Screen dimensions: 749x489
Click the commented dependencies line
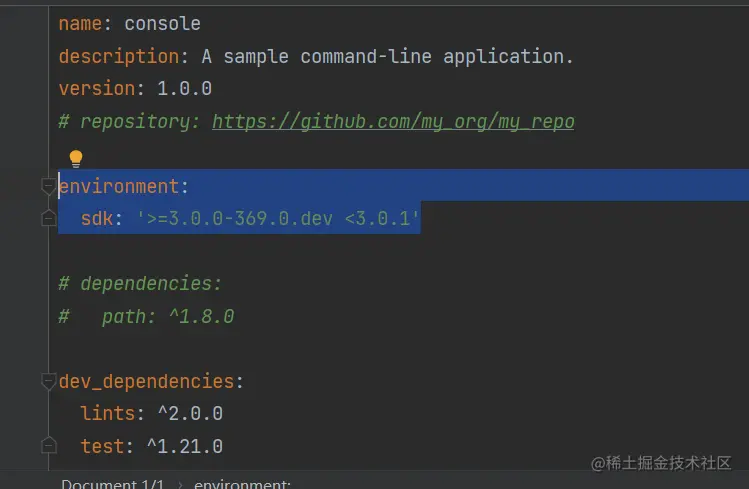click(x=140, y=283)
